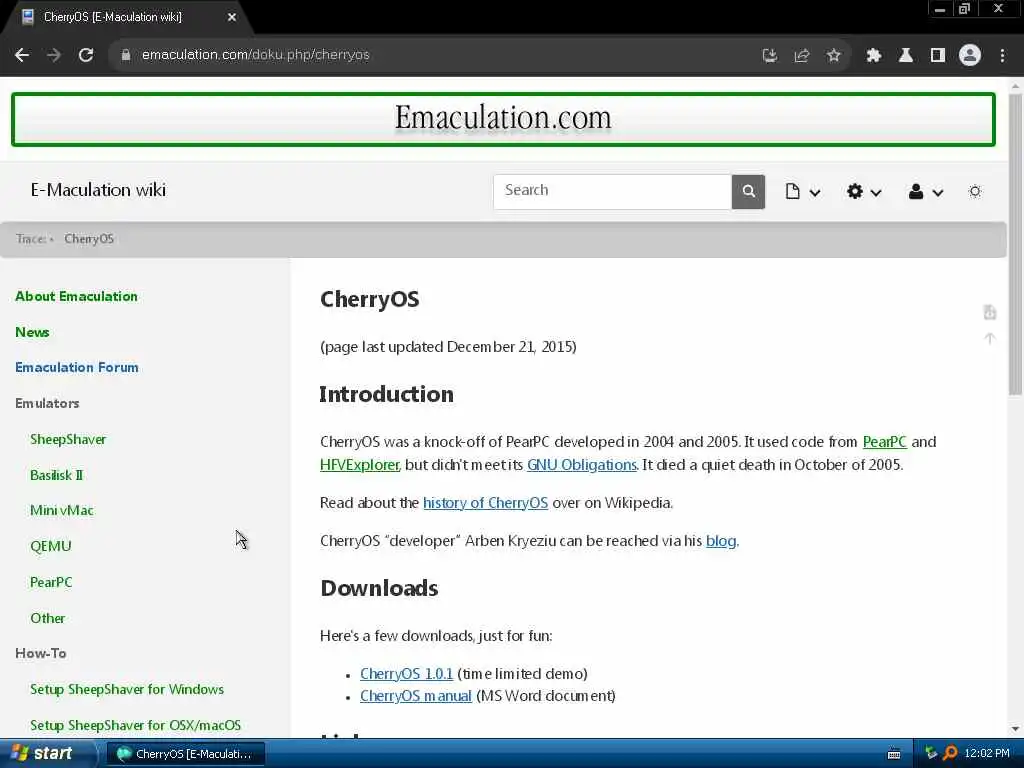Viewport: 1024px width, 768px height.
Task: Open the Basilisk II emulator page
Action: [x=56, y=475]
